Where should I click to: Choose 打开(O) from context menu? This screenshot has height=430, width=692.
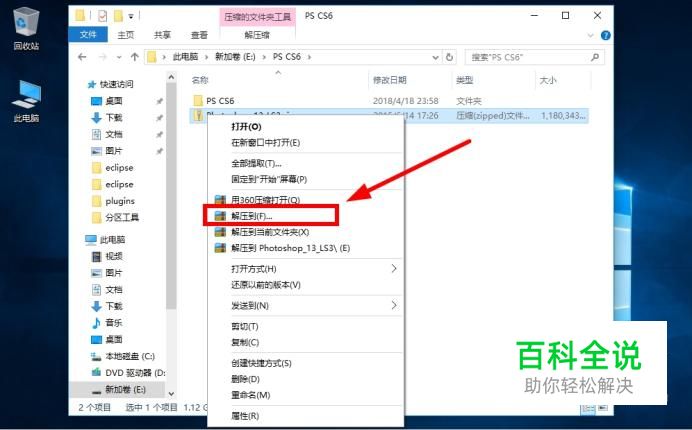coord(305,127)
